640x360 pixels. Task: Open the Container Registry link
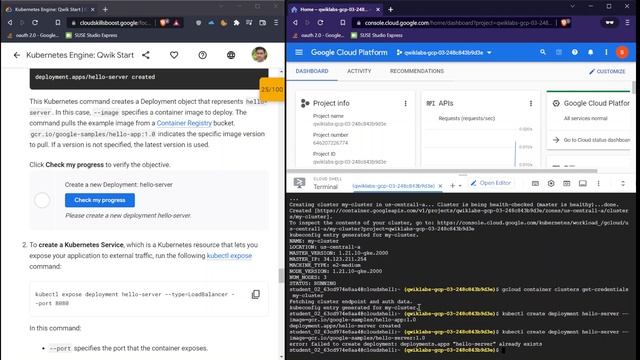[x=184, y=123]
